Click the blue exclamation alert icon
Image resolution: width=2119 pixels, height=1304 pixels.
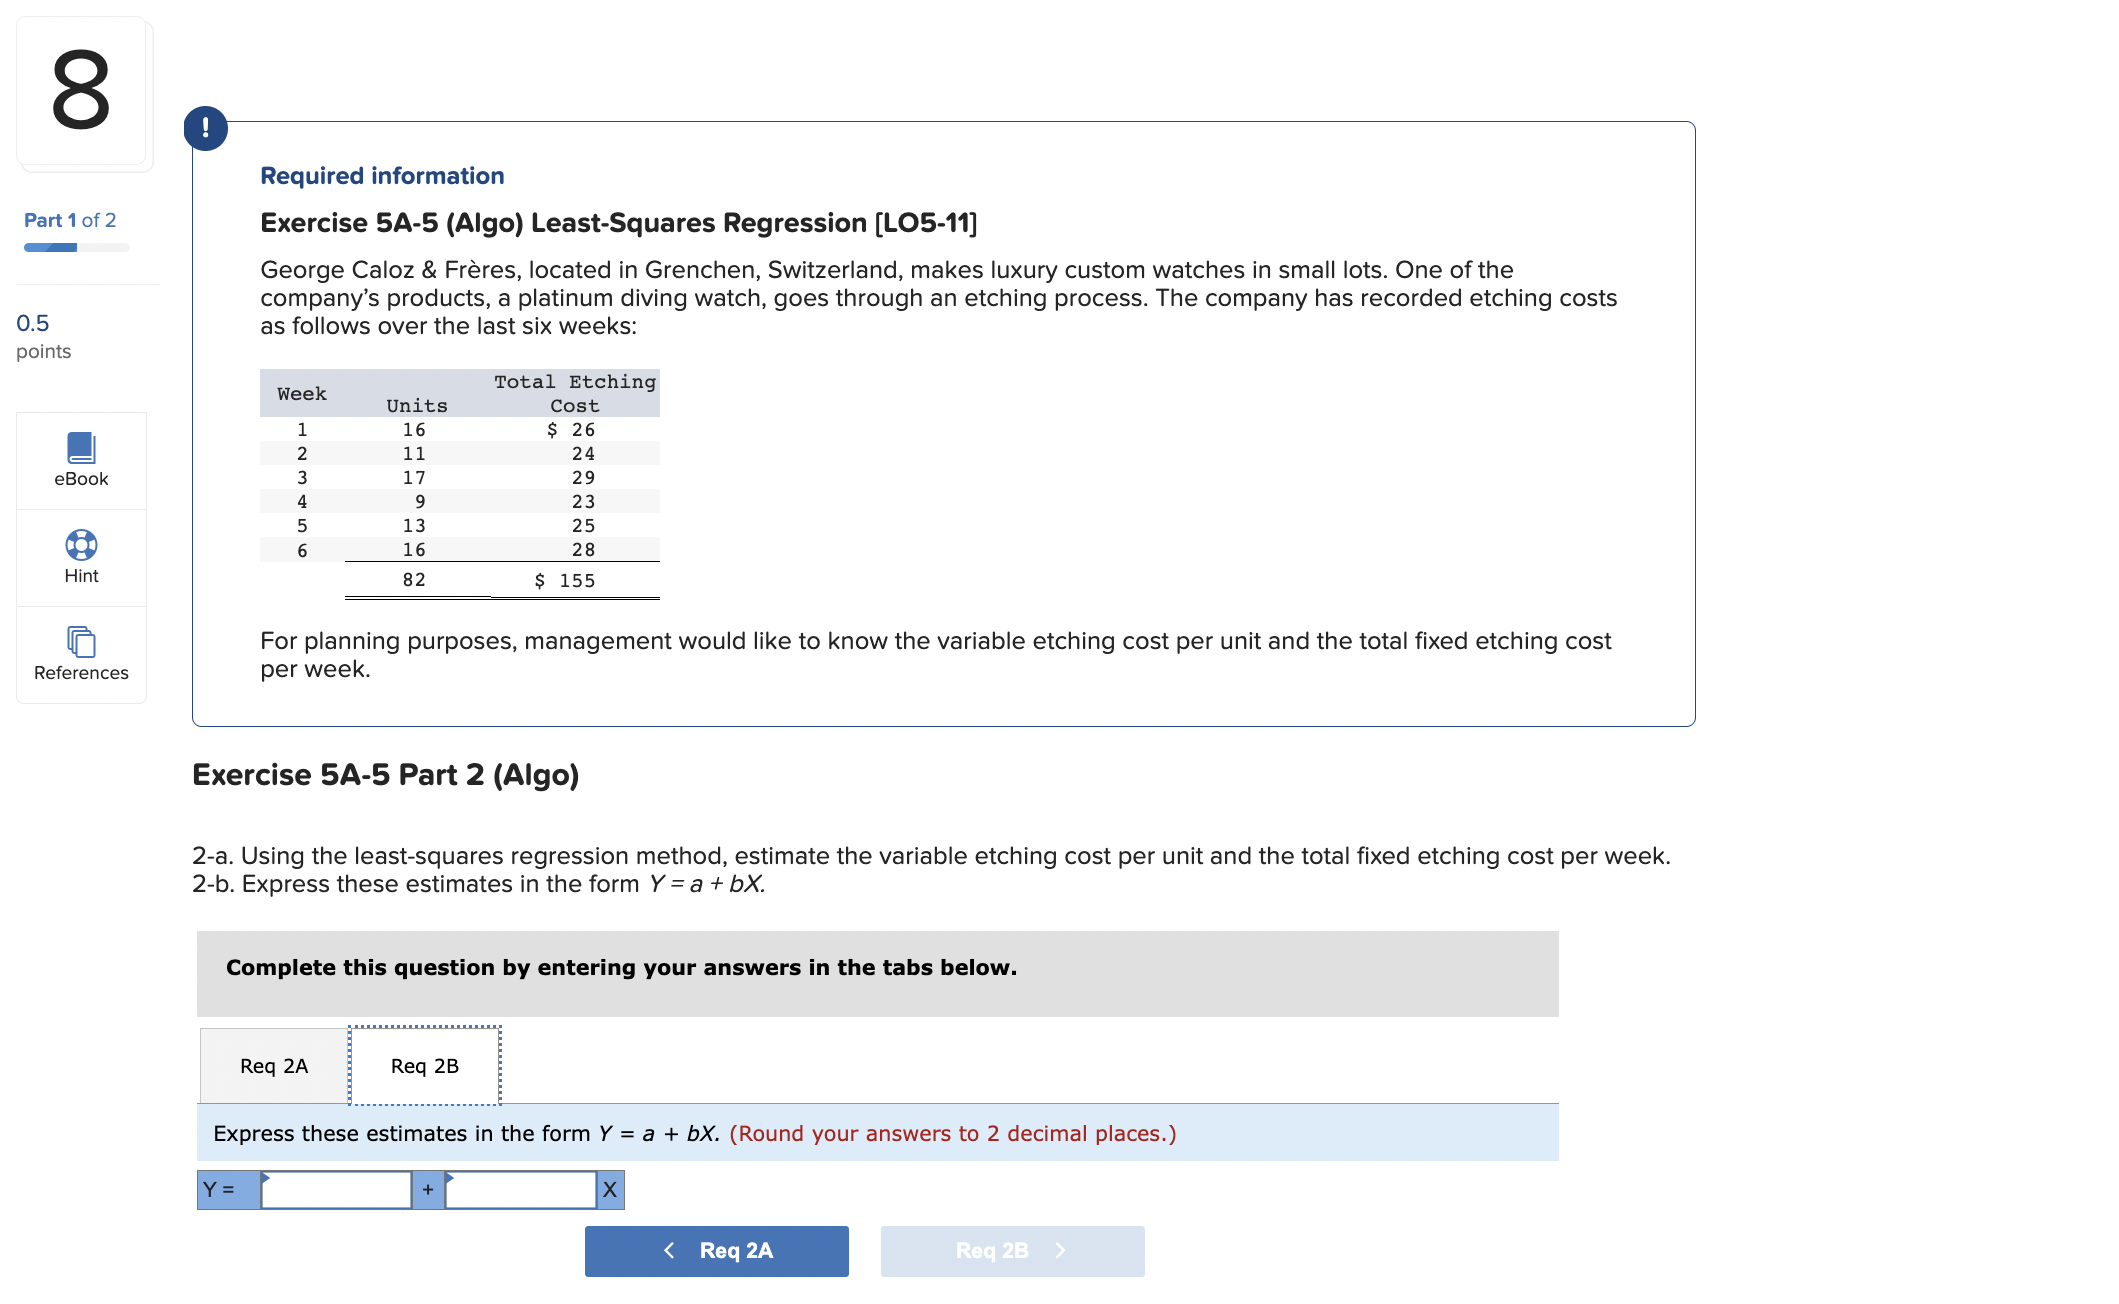(x=205, y=128)
